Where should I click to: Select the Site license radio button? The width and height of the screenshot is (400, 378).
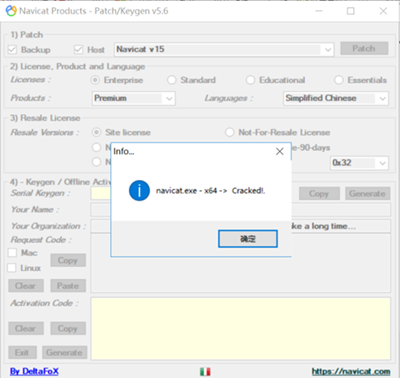(96, 132)
